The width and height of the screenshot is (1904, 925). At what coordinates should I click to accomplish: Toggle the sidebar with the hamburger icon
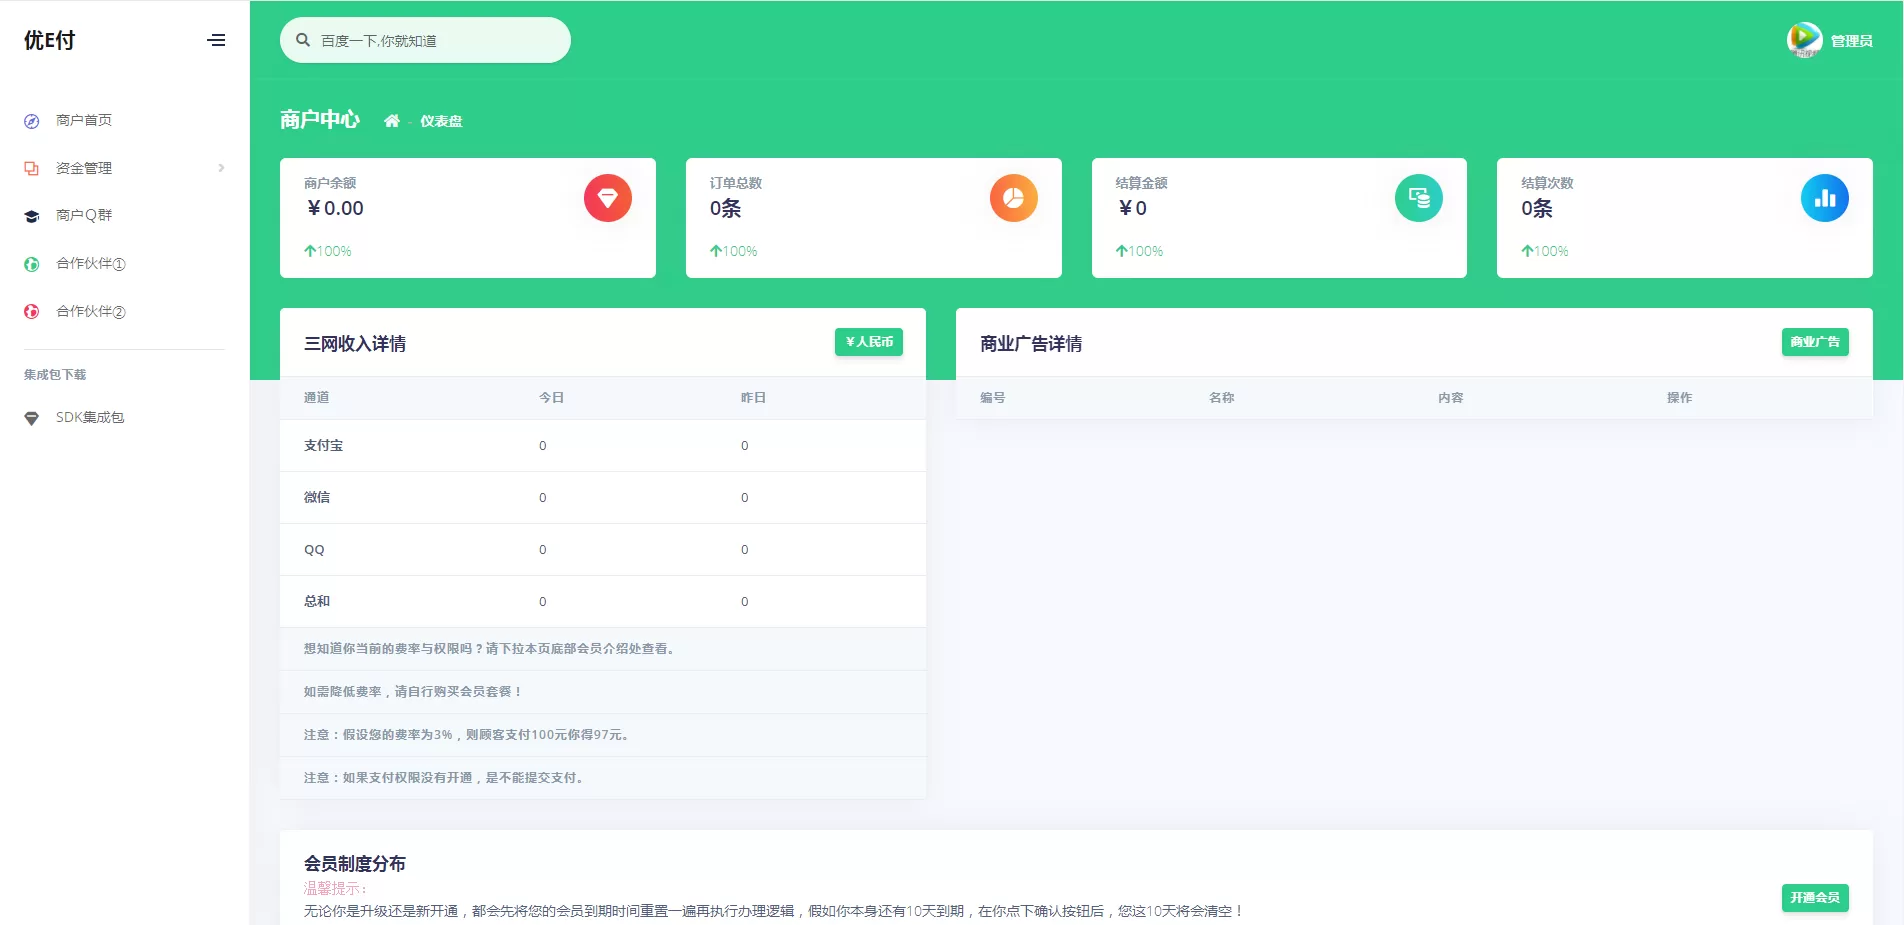[216, 40]
